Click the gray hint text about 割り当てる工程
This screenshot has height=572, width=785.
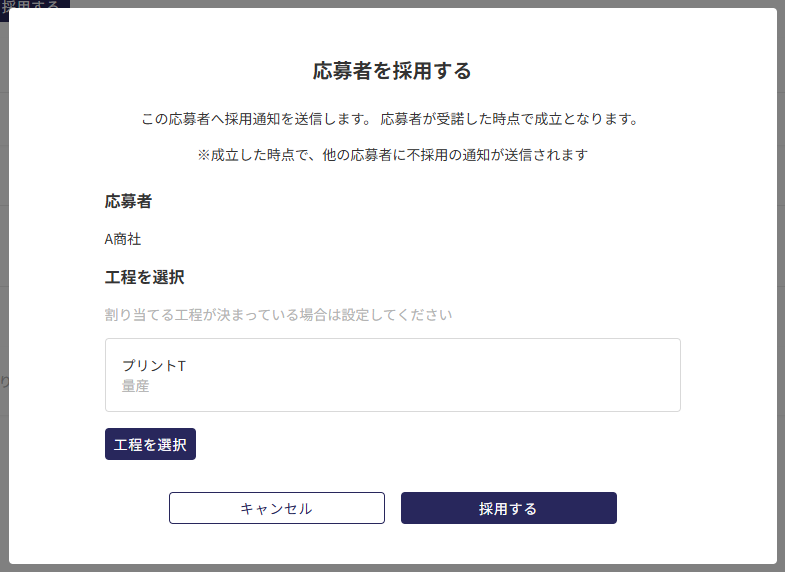278,315
